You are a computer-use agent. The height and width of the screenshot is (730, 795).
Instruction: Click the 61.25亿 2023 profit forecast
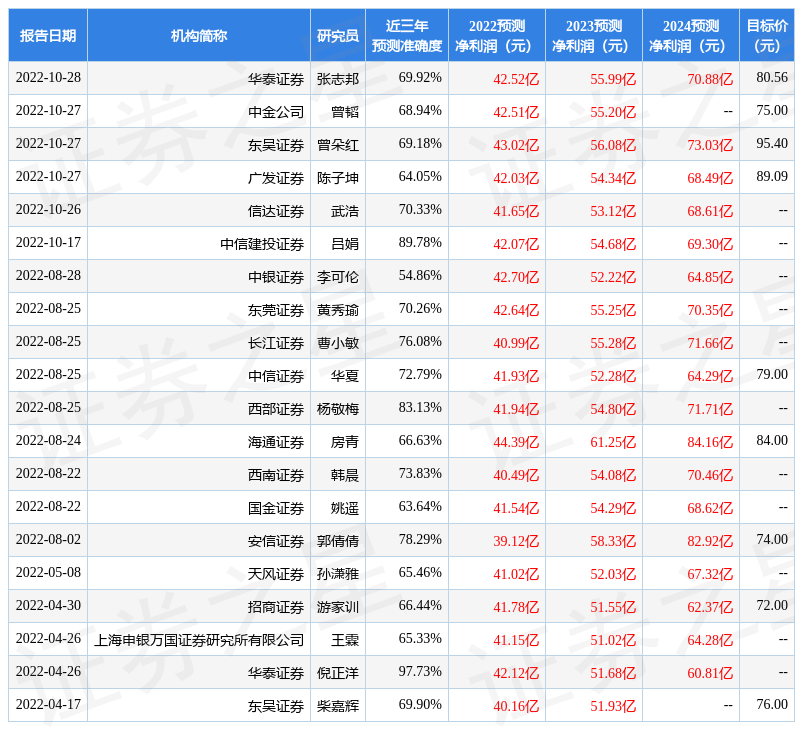pos(612,442)
